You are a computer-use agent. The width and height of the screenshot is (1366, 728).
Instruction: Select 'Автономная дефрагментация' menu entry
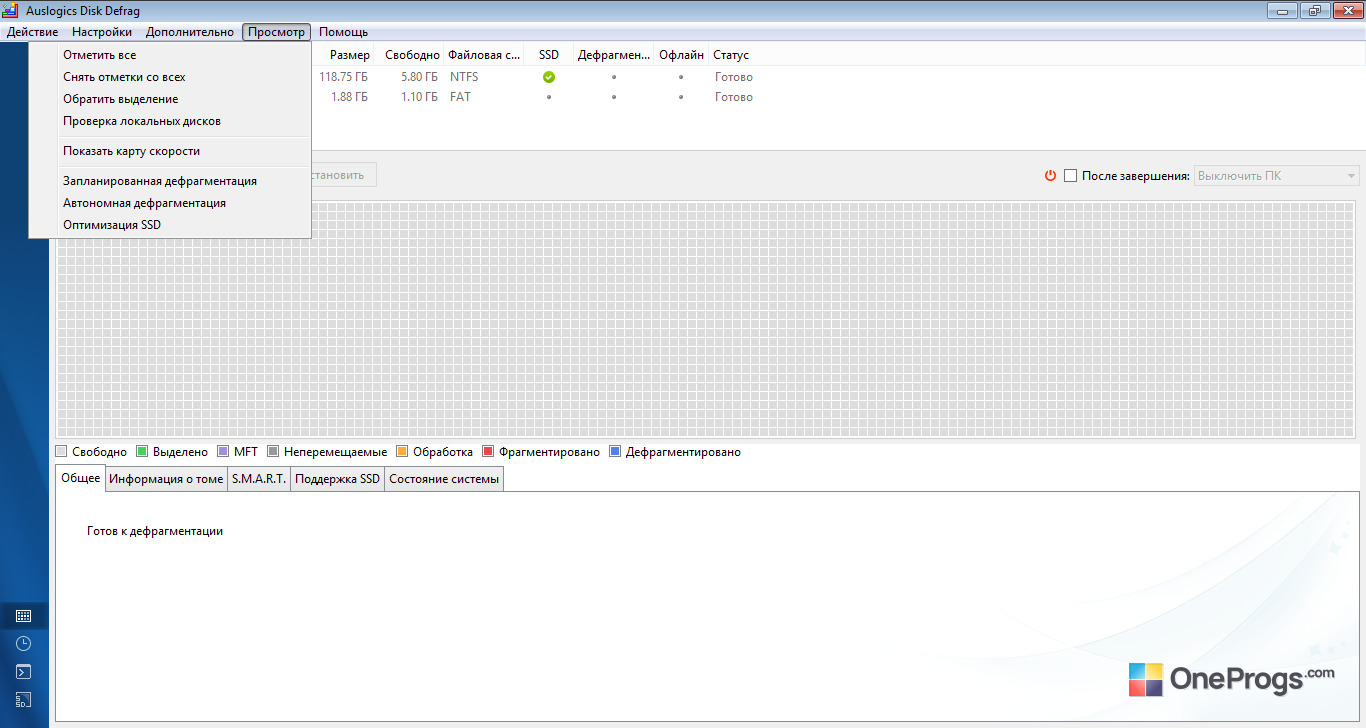[170, 203]
